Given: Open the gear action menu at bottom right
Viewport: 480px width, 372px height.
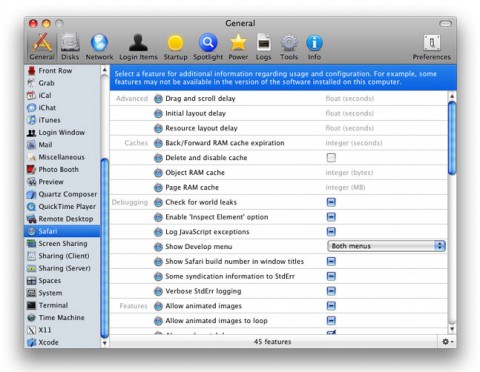Looking at the screenshot, I should coord(447,341).
